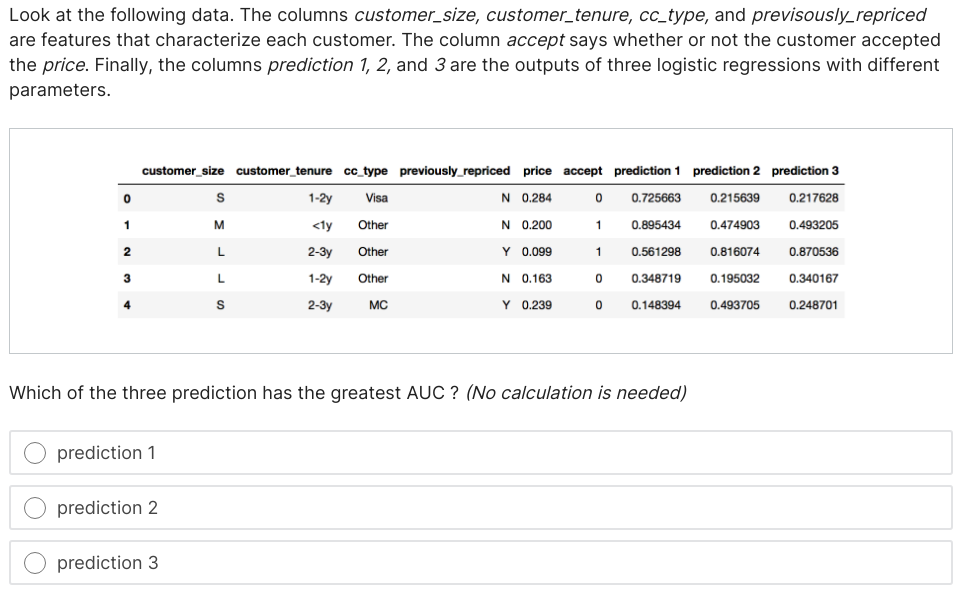The width and height of the screenshot is (953, 604).
Task: Click the <1y tenure cell
Action: 322,225
